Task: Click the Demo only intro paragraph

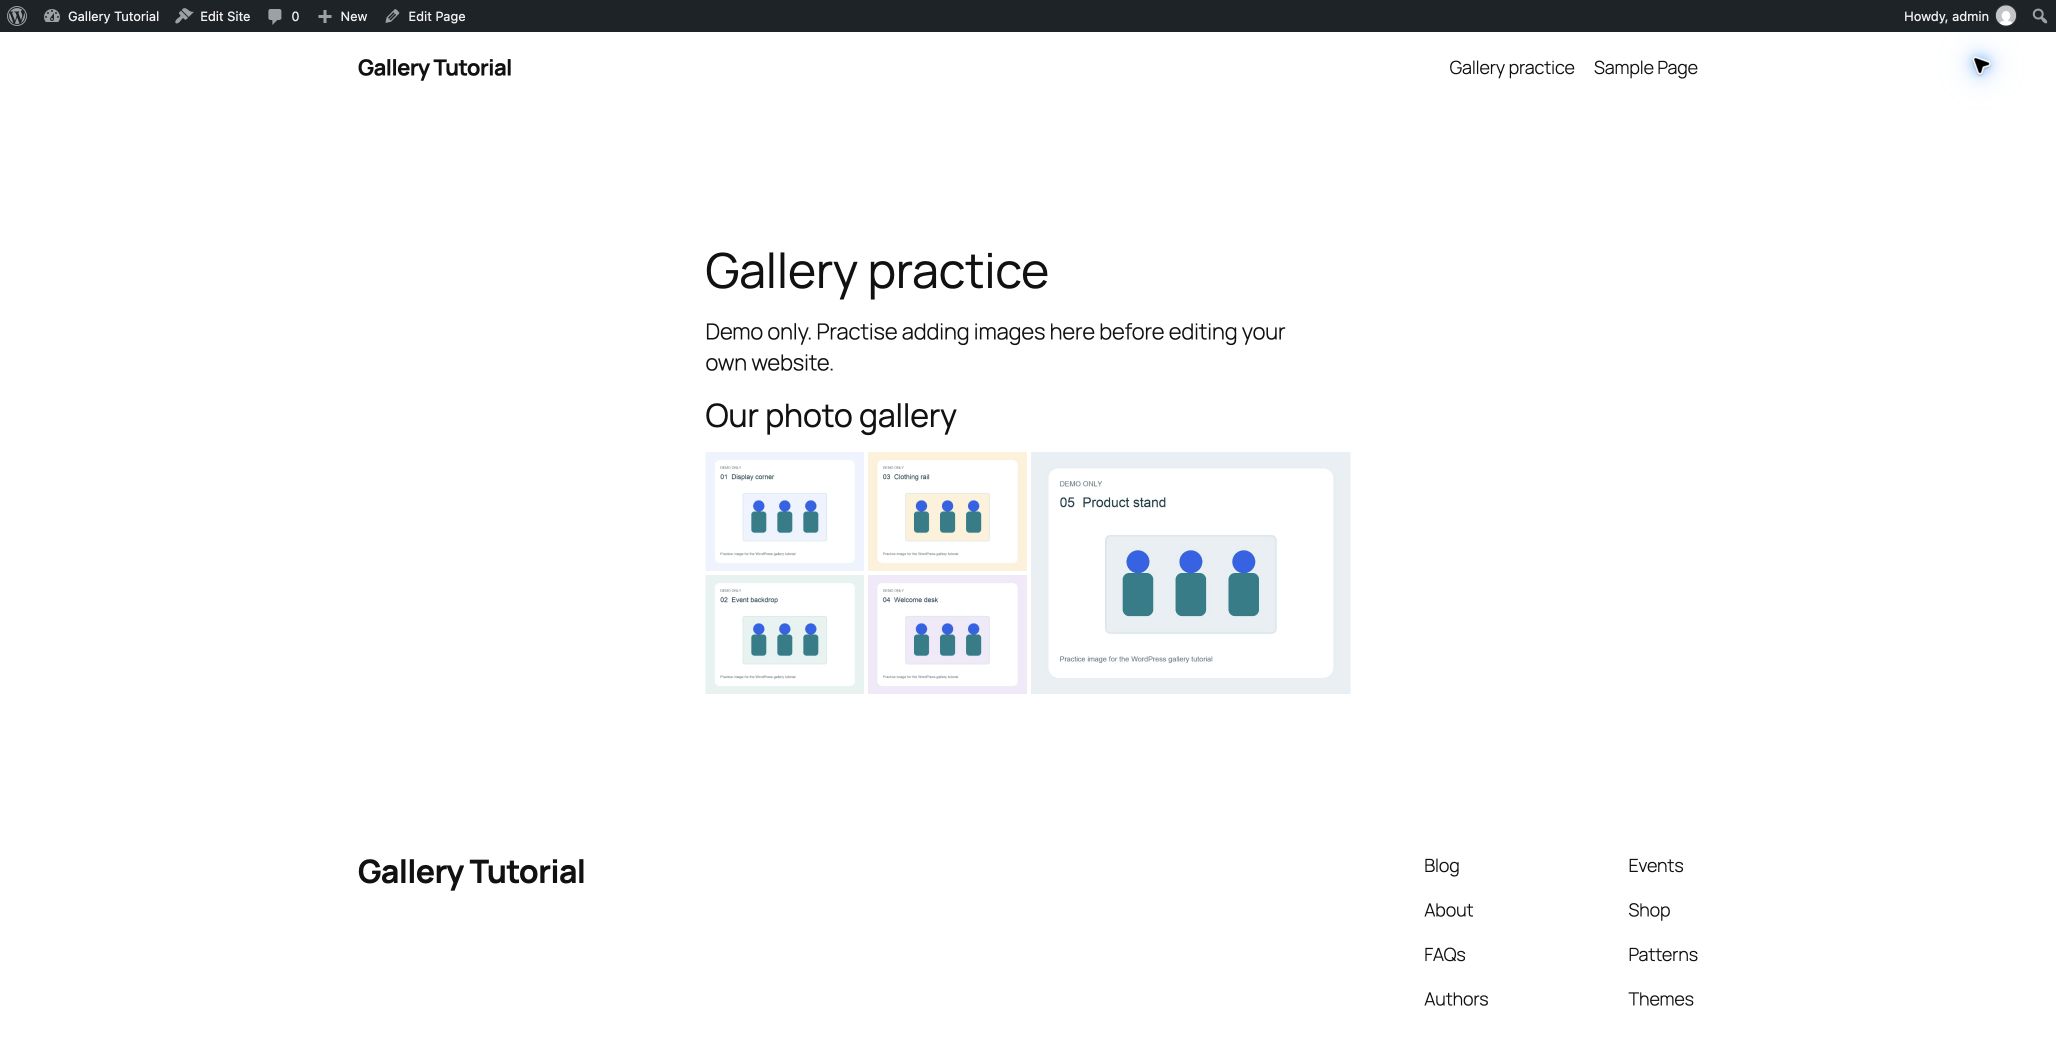Action: [x=995, y=347]
